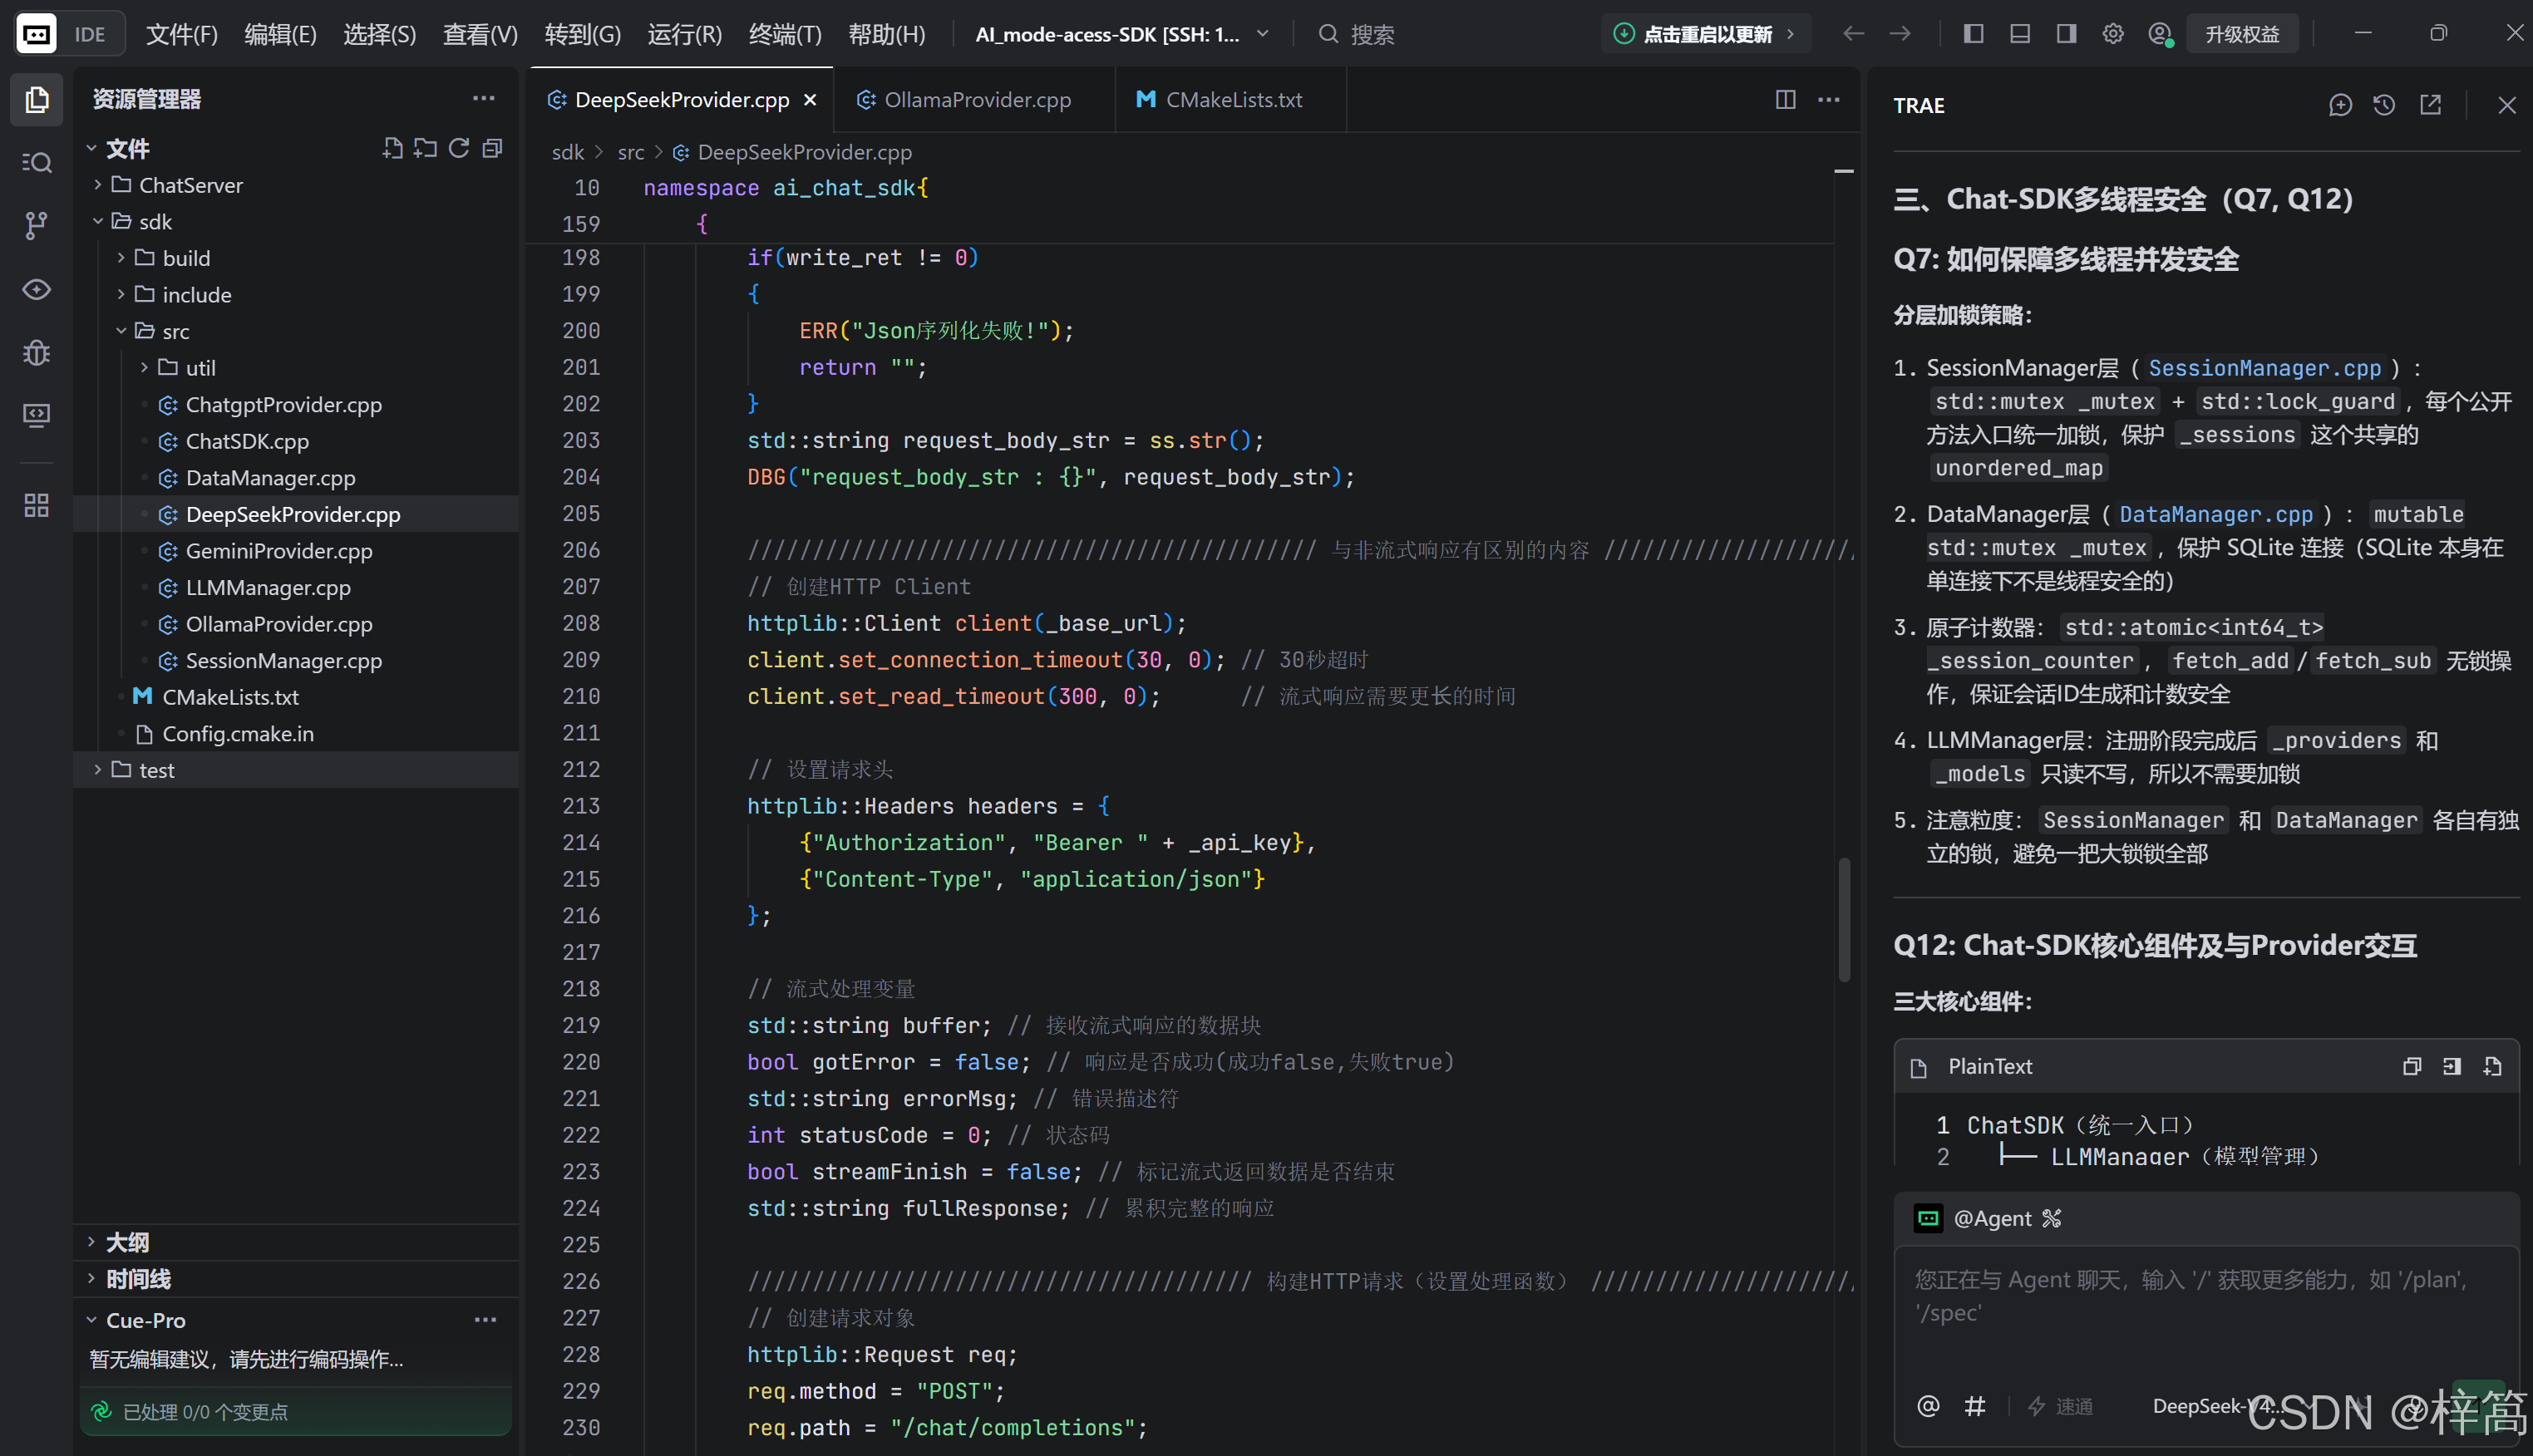Screen dimensions: 2533x1456
Task: Expand the include folder
Action: [296, 295]
